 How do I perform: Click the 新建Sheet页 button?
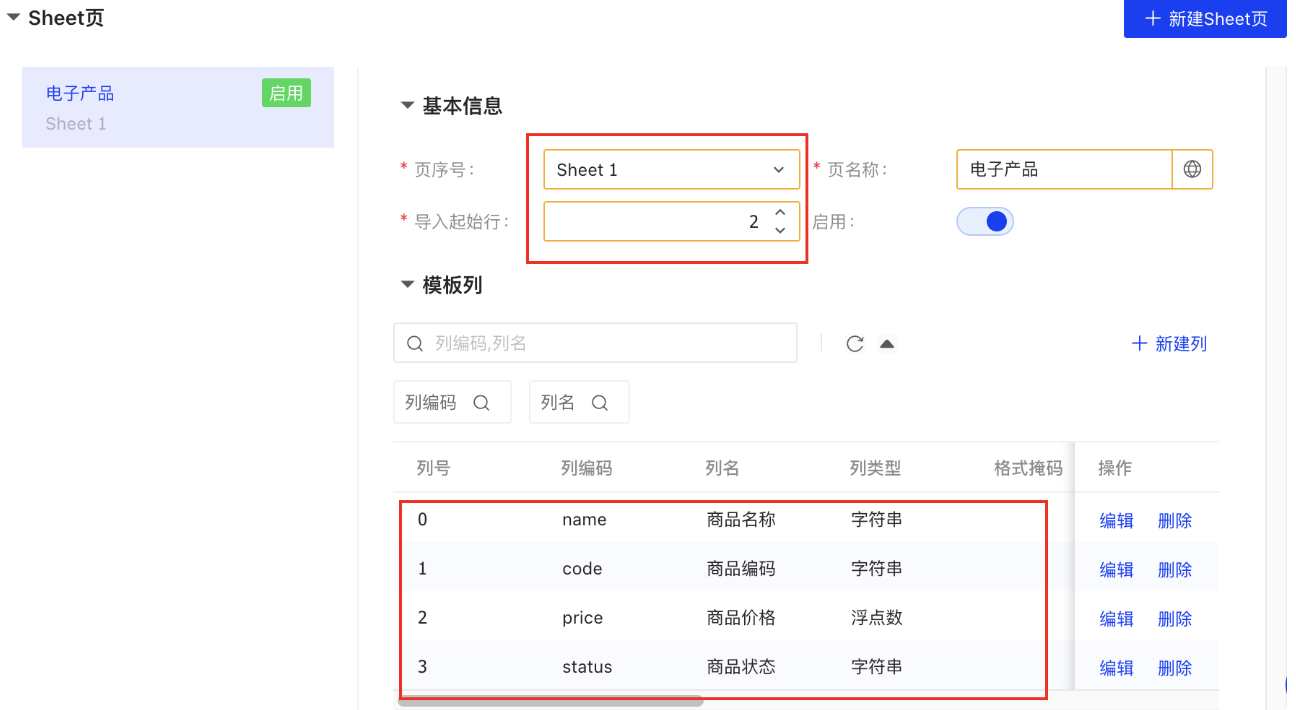point(1204,19)
